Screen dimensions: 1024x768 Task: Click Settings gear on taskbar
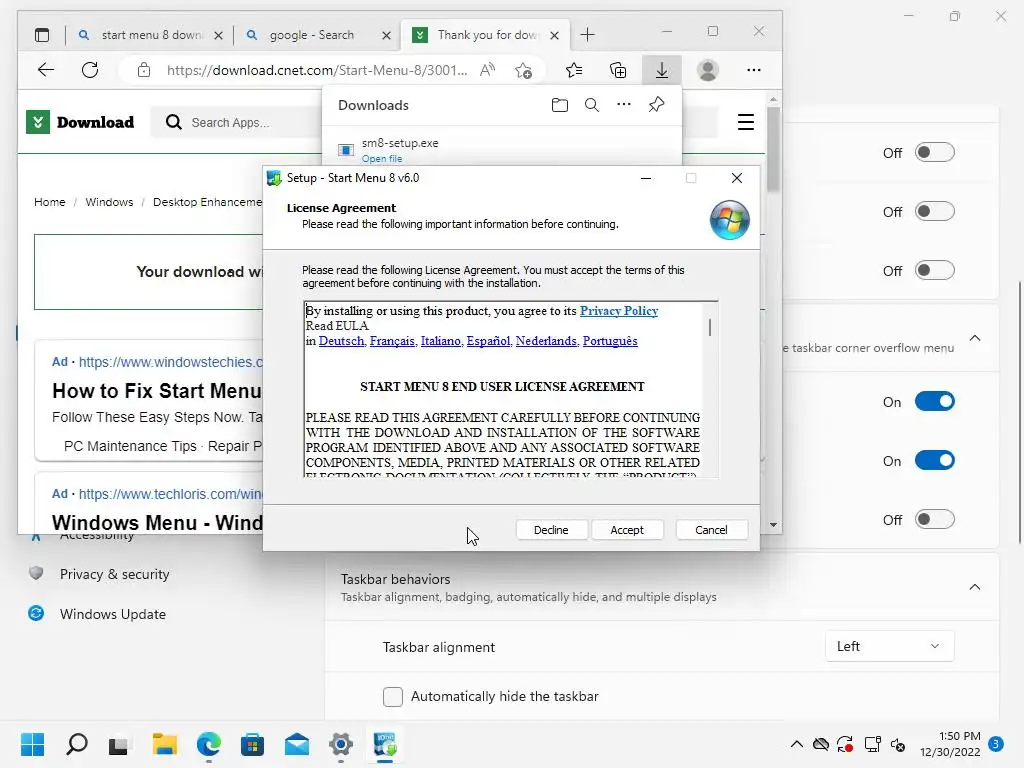[341, 744]
